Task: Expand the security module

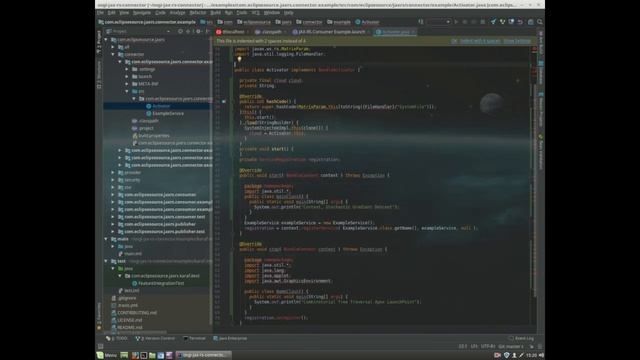Action: tap(113, 180)
